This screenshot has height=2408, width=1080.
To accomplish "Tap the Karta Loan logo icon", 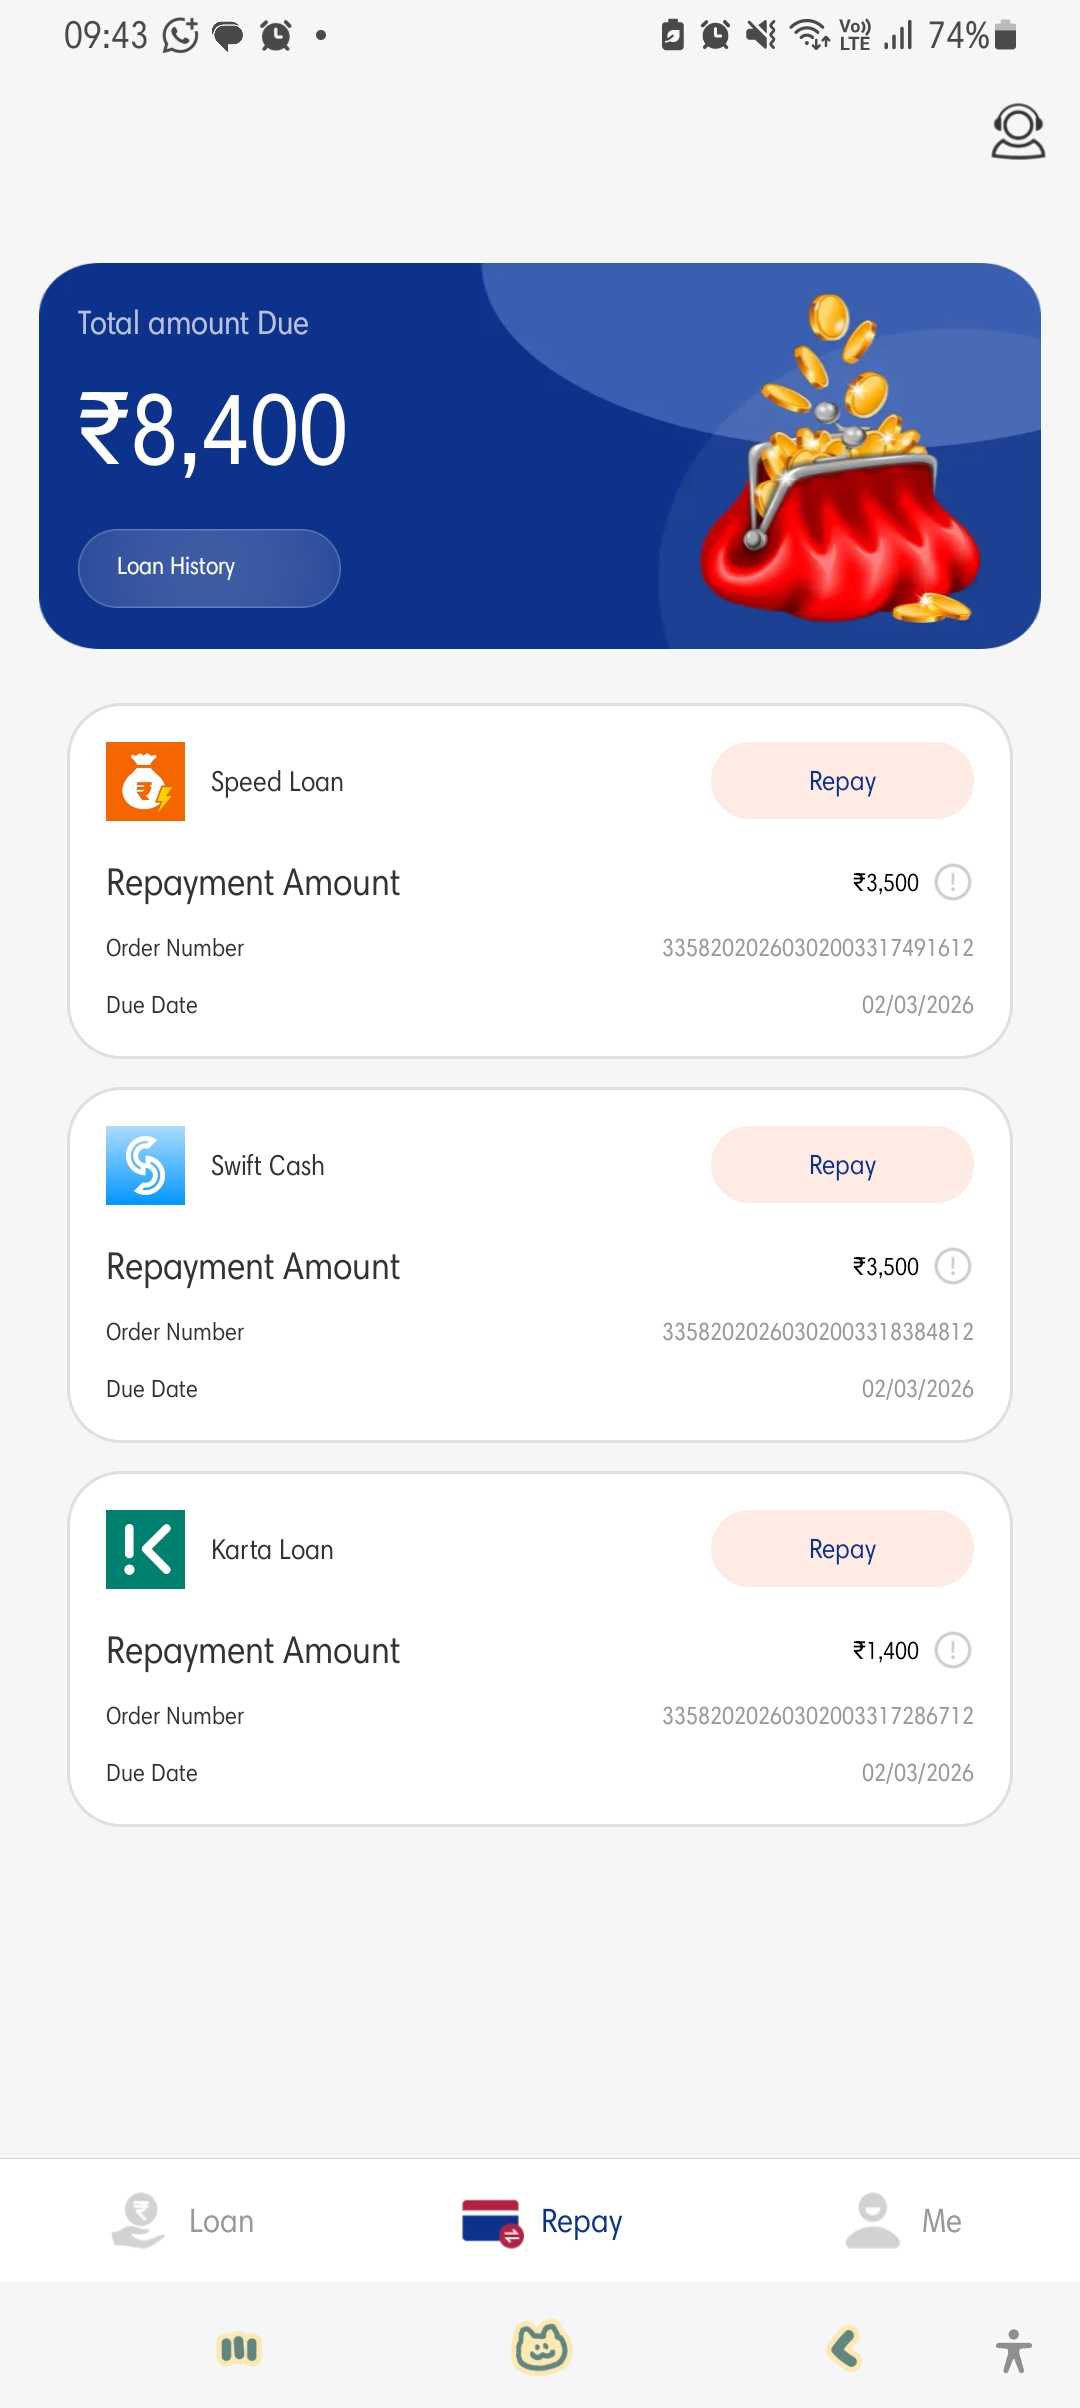I will coord(146,1549).
